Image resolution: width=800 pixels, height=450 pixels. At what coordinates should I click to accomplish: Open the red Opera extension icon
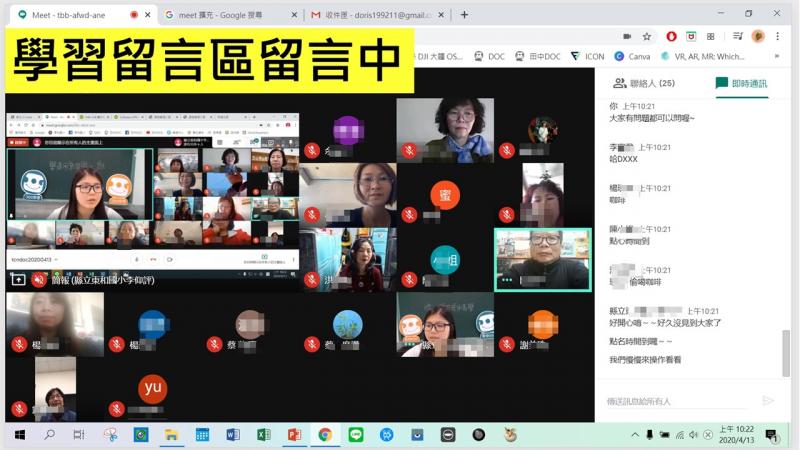[671, 36]
